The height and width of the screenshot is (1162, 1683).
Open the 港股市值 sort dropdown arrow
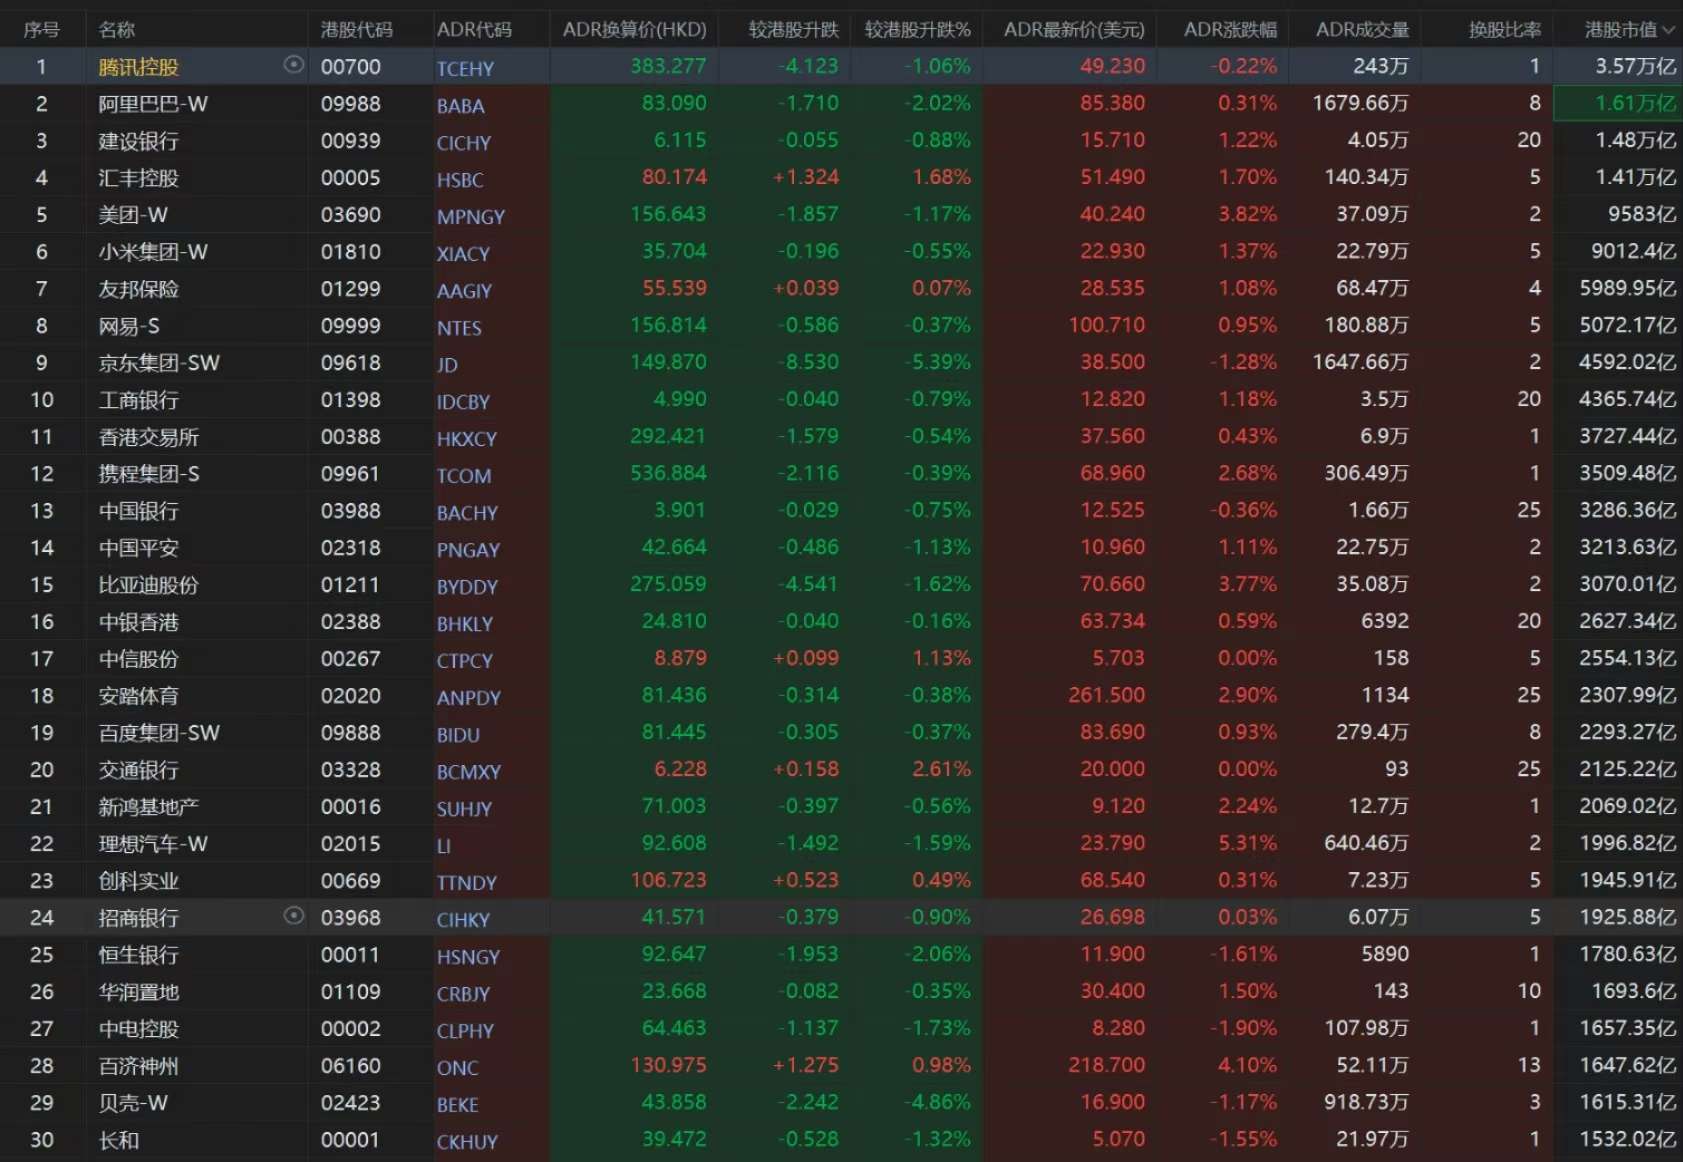[1668, 30]
